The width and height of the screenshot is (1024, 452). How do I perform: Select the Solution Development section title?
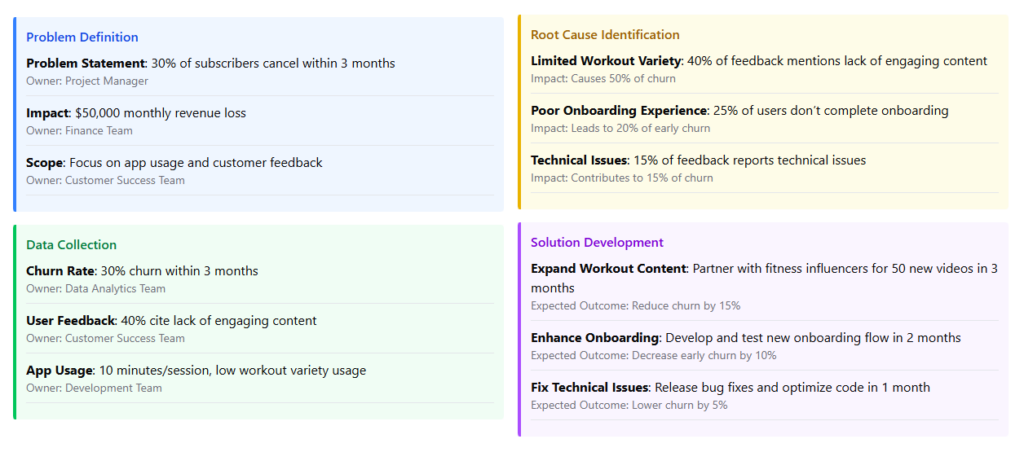click(597, 242)
